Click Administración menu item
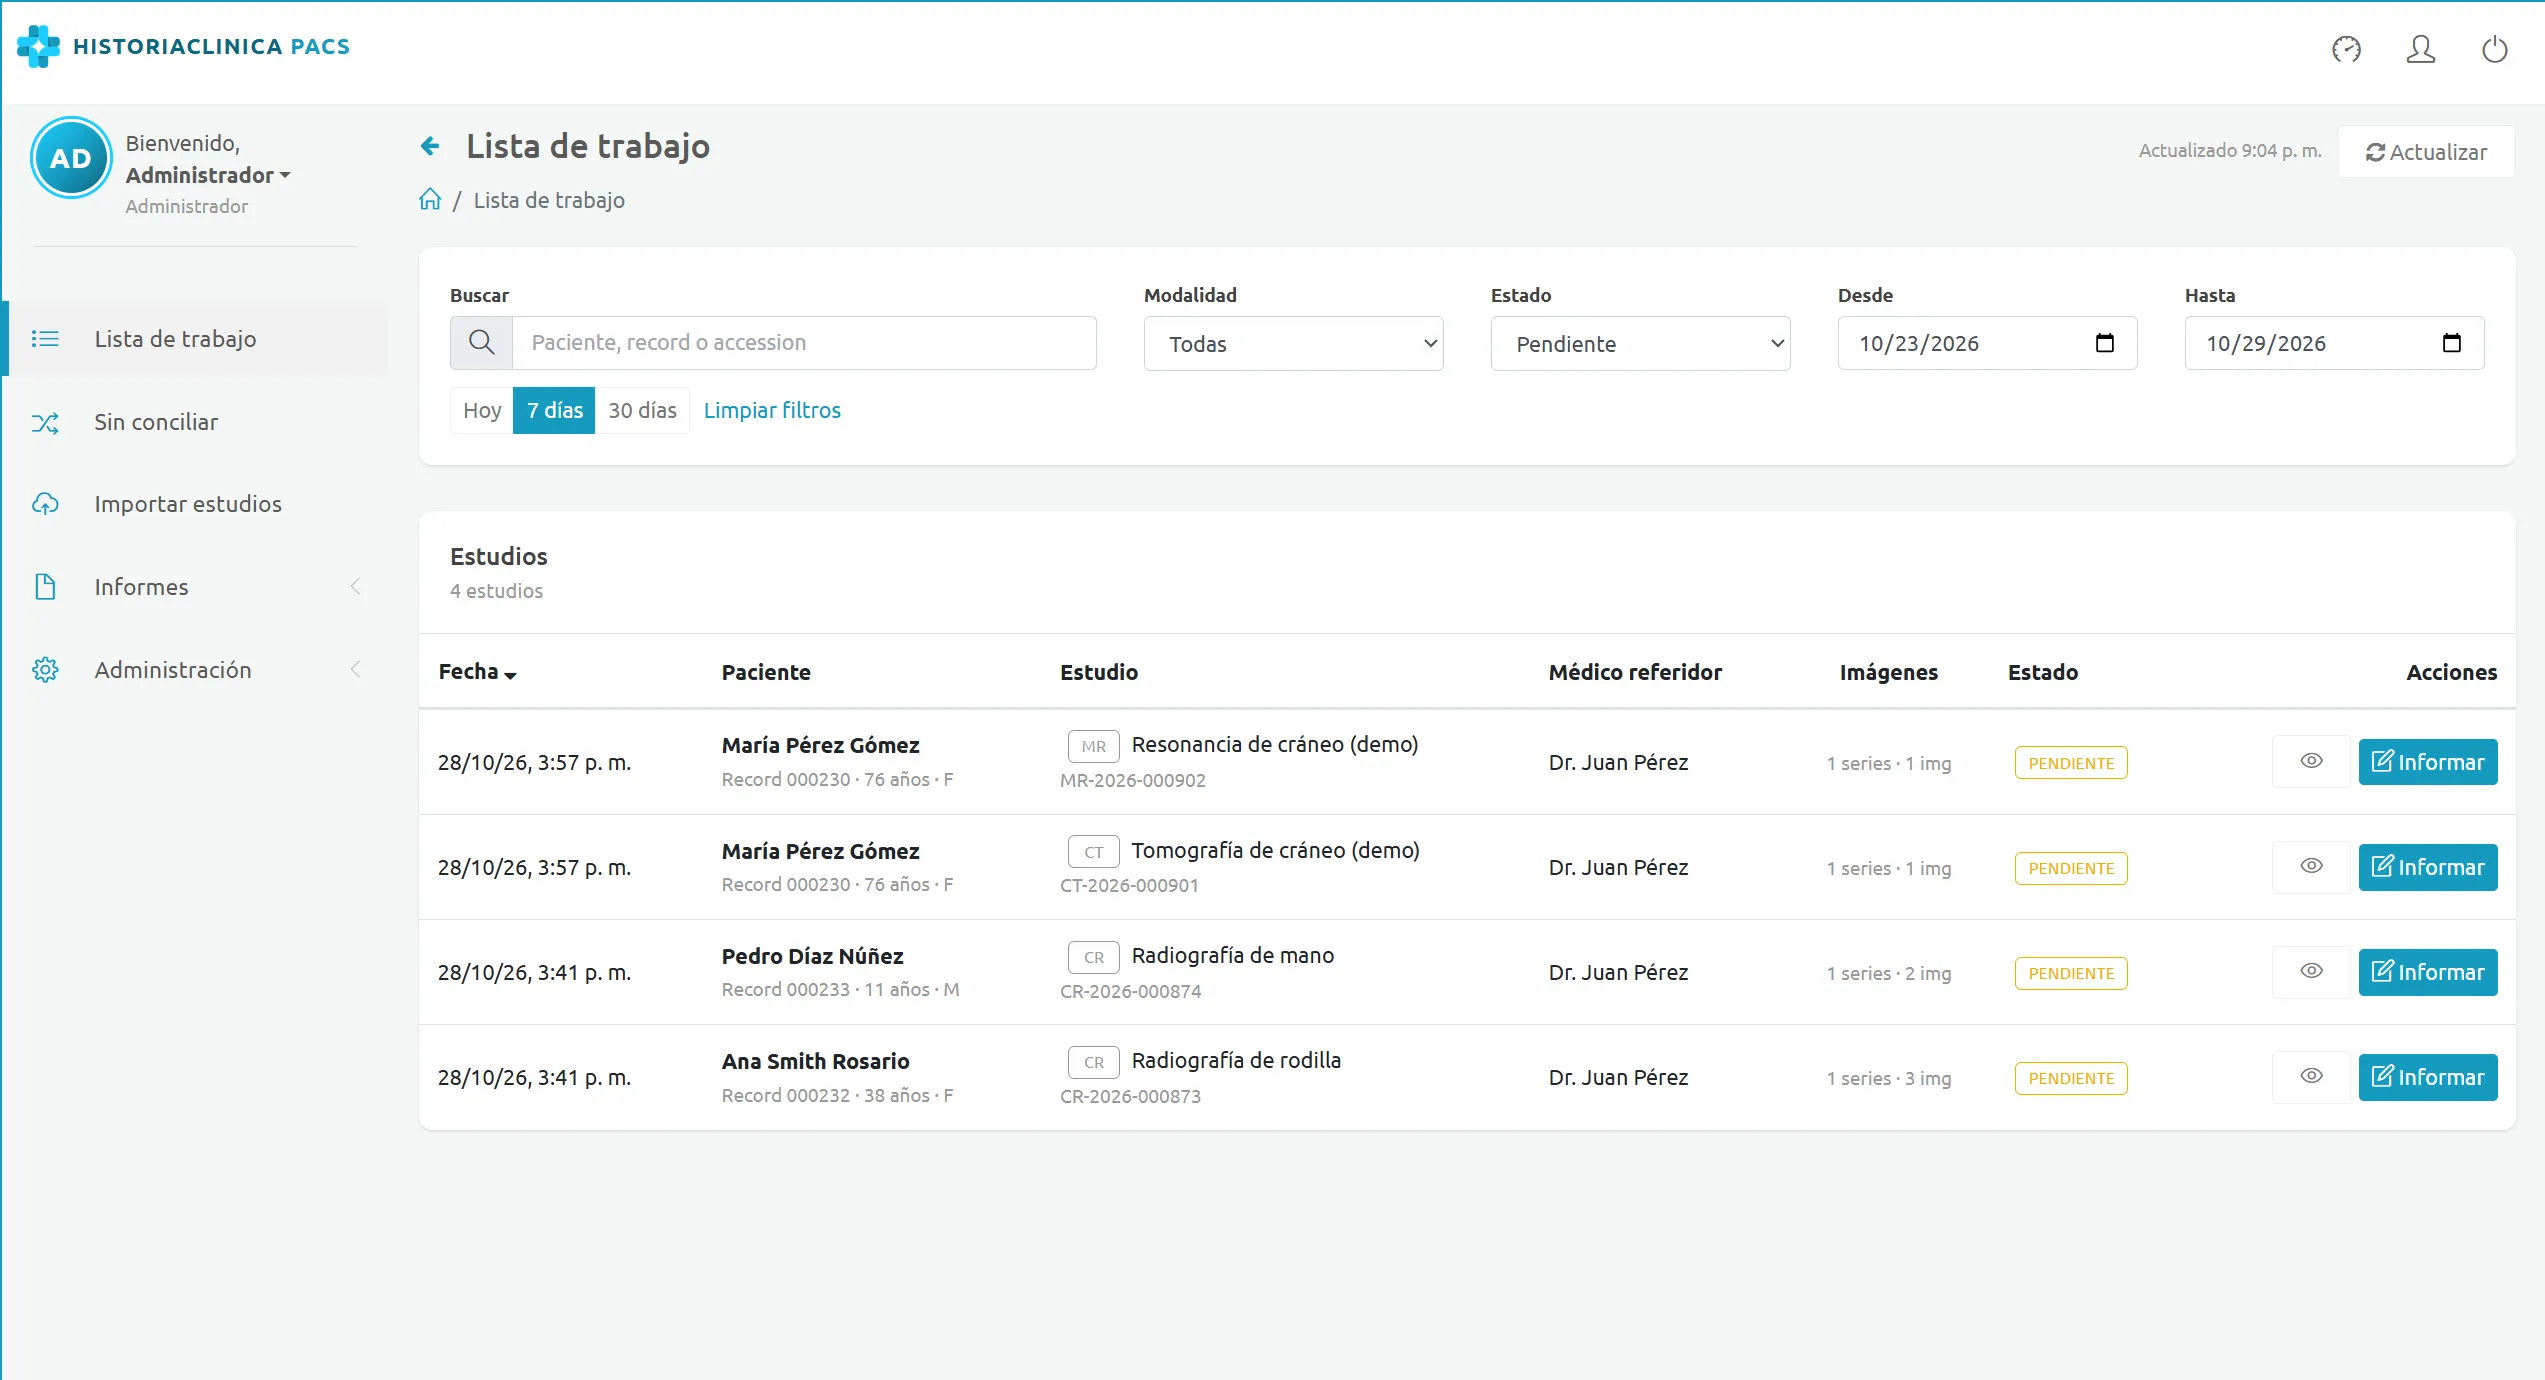The width and height of the screenshot is (2545, 1380). click(194, 670)
